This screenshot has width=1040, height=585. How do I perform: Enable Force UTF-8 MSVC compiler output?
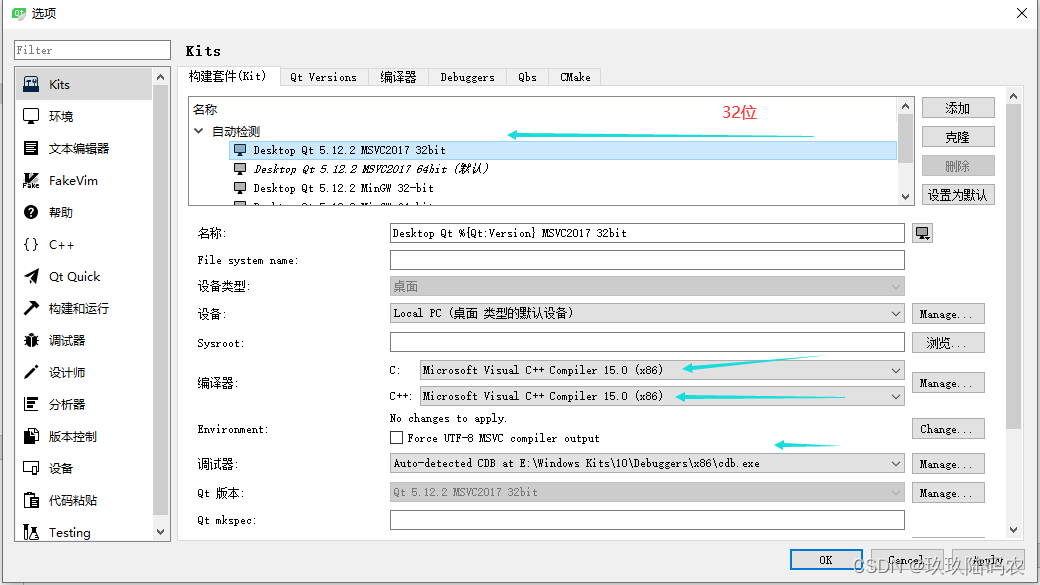click(397, 438)
